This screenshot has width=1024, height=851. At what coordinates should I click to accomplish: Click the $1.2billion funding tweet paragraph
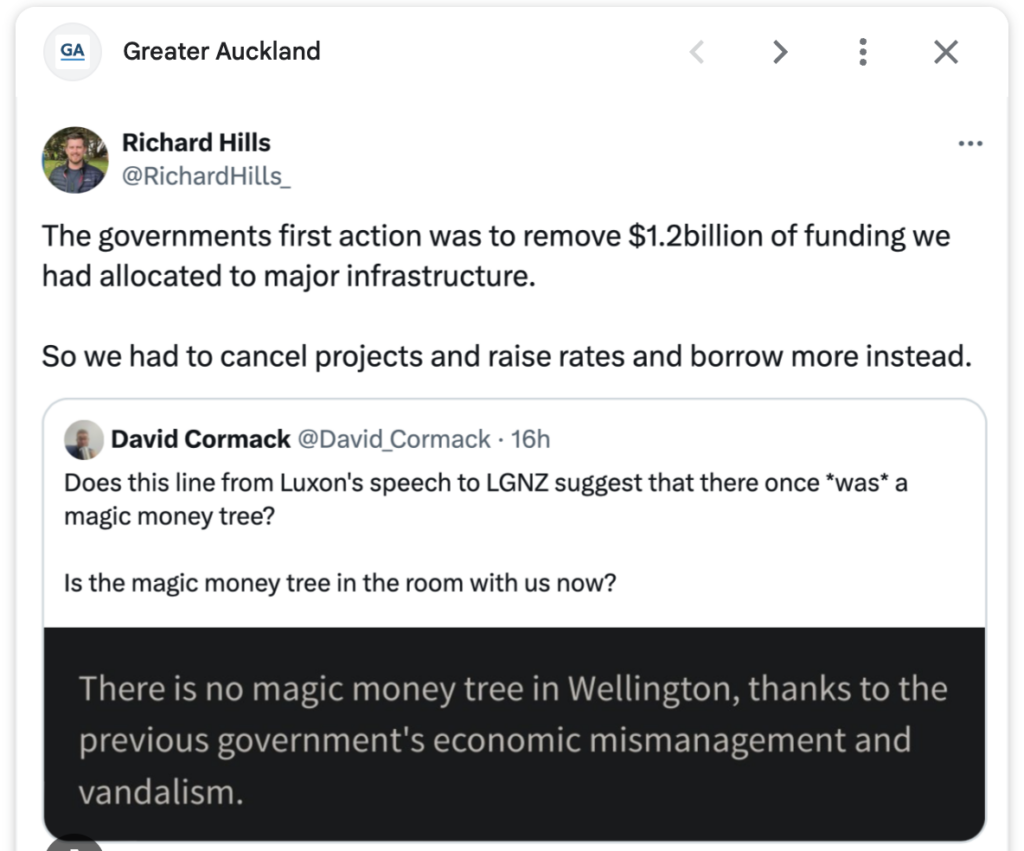(x=495, y=255)
